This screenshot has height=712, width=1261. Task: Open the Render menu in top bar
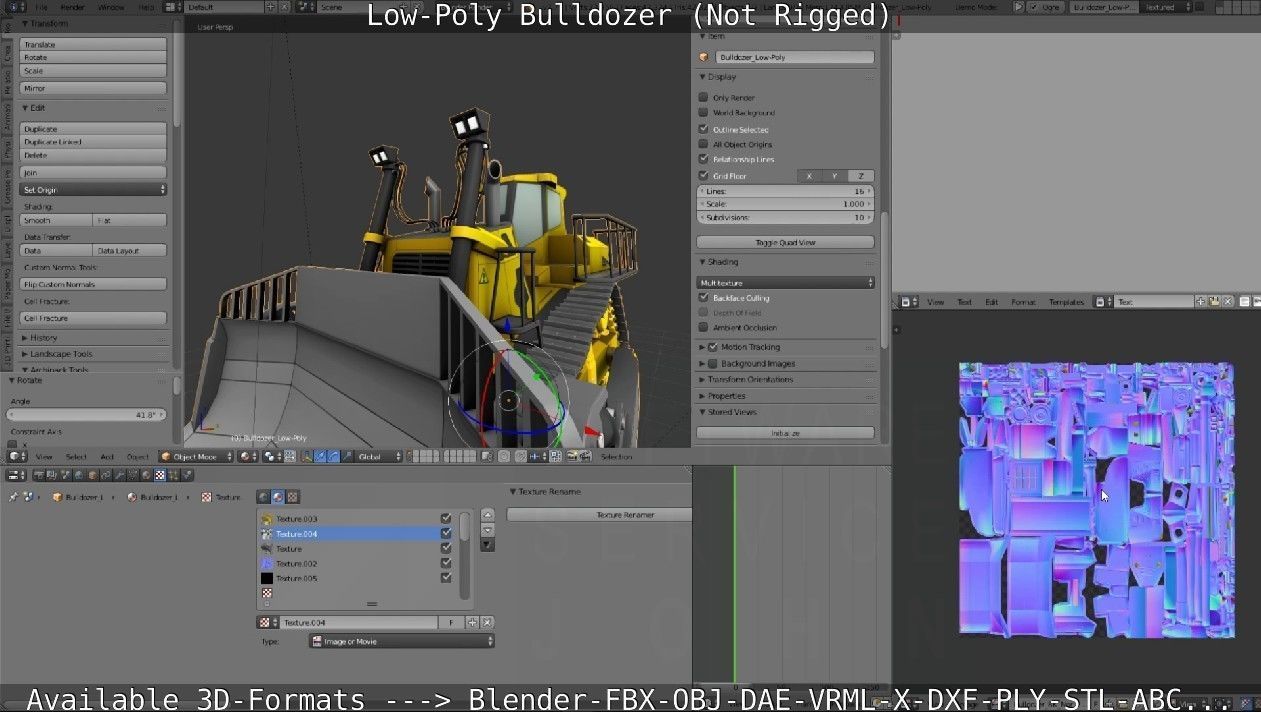pos(73,7)
